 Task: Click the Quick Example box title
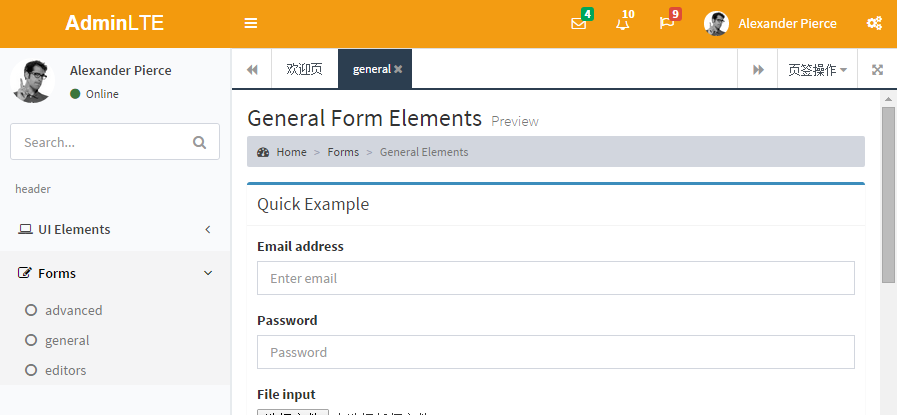(x=313, y=204)
